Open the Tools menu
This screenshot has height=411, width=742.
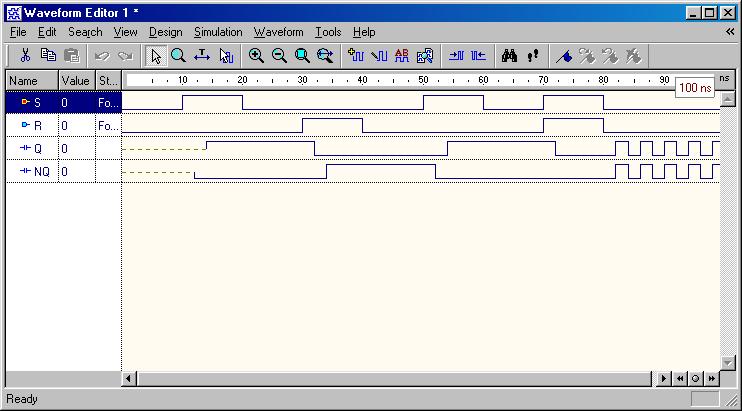coord(328,32)
